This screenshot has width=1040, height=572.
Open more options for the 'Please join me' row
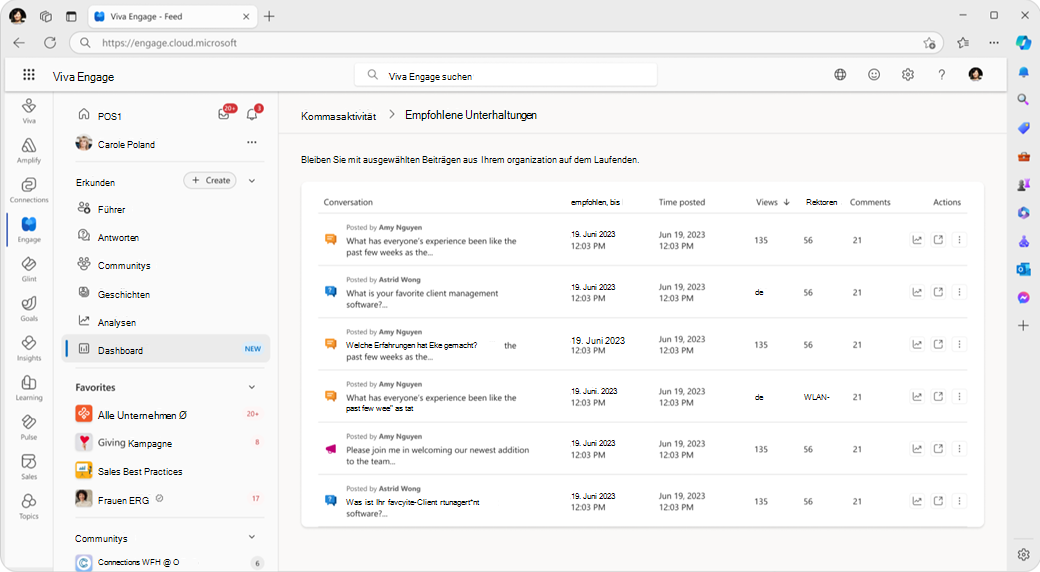coord(959,449)
